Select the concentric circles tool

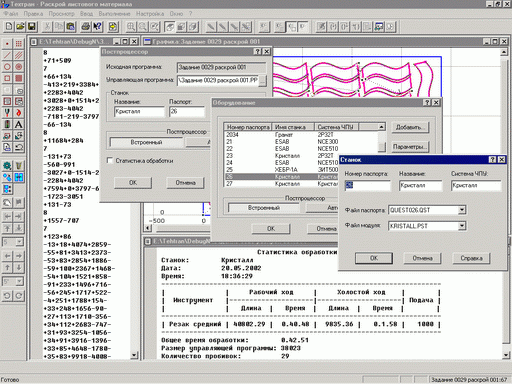(19, 67)
